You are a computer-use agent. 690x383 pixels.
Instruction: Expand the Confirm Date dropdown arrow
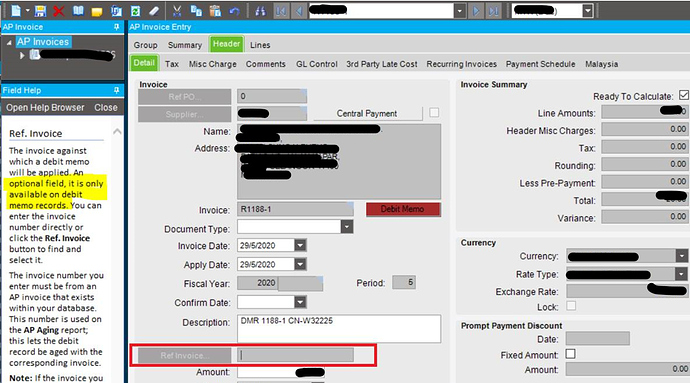click(300, 302)
